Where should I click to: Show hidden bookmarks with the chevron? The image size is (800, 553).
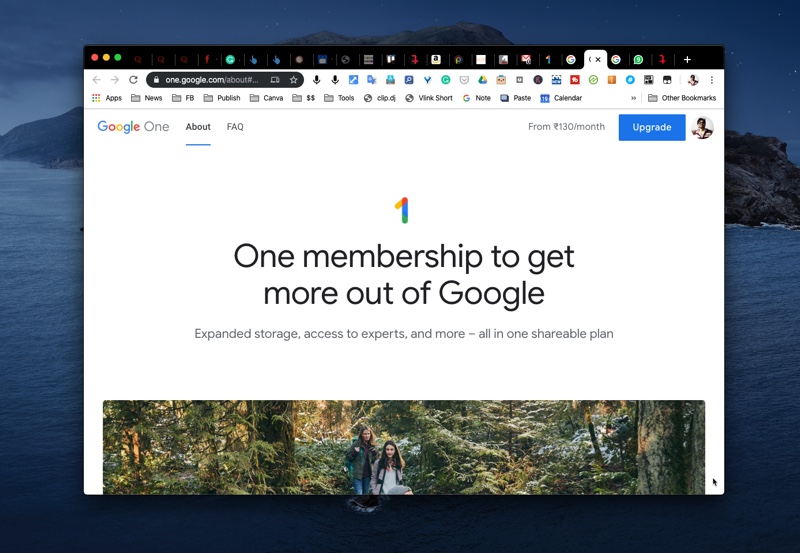634,98
